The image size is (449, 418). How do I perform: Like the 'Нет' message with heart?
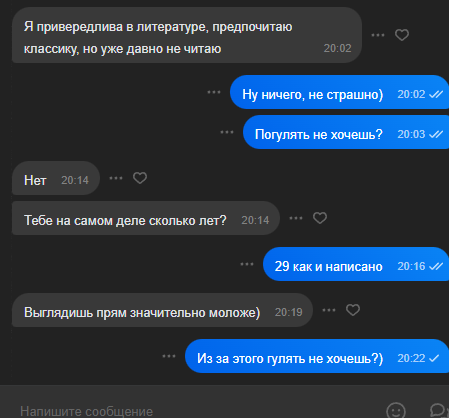(140, 178)
